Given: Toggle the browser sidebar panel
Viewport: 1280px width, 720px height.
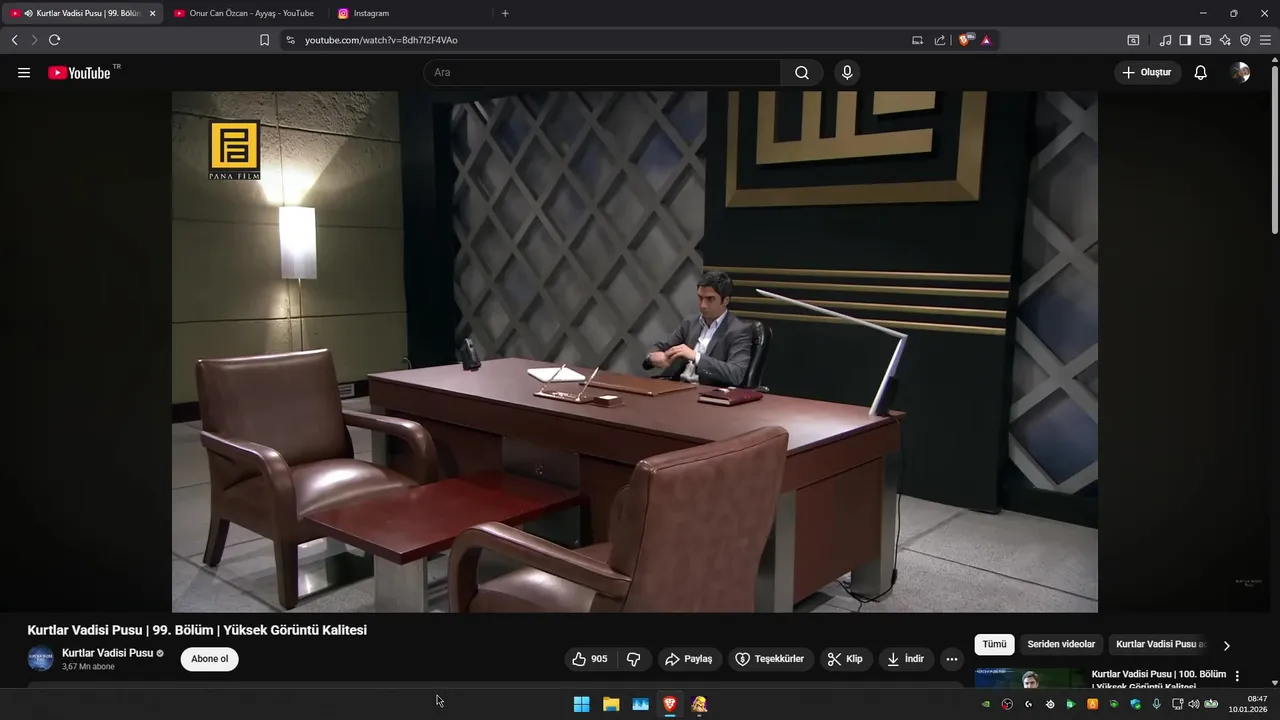Looking at the screenshot, I should (x=1185, y=40).
